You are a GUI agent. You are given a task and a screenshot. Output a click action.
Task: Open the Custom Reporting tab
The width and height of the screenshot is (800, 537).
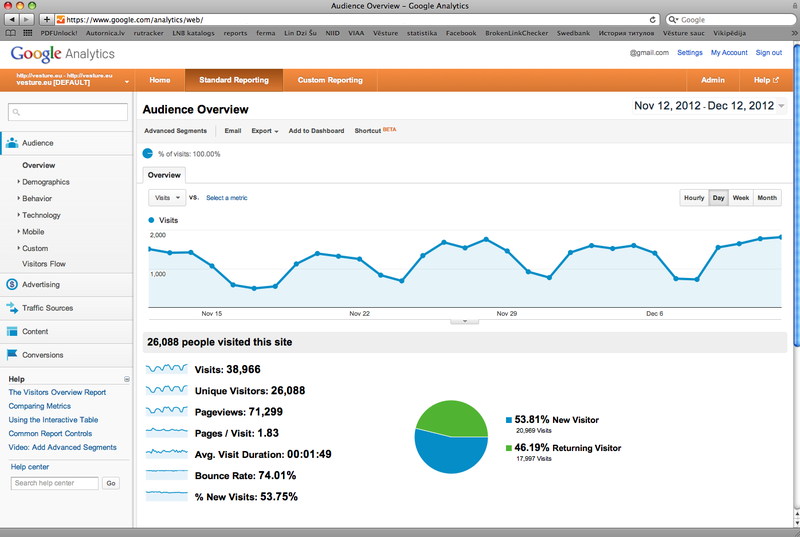pyautogui.click(x=330, y=80)
